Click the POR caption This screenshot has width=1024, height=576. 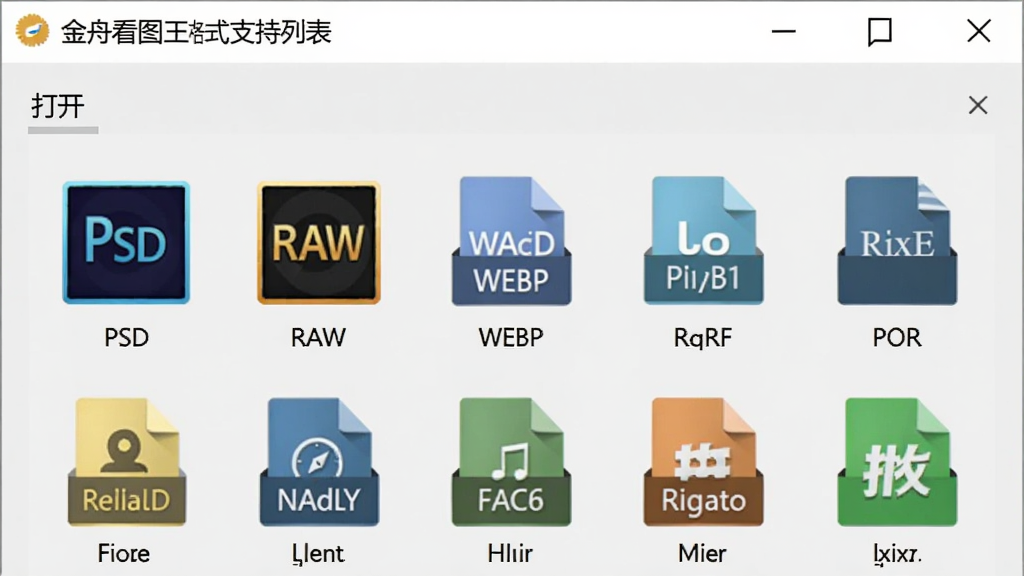coord(897,338)
